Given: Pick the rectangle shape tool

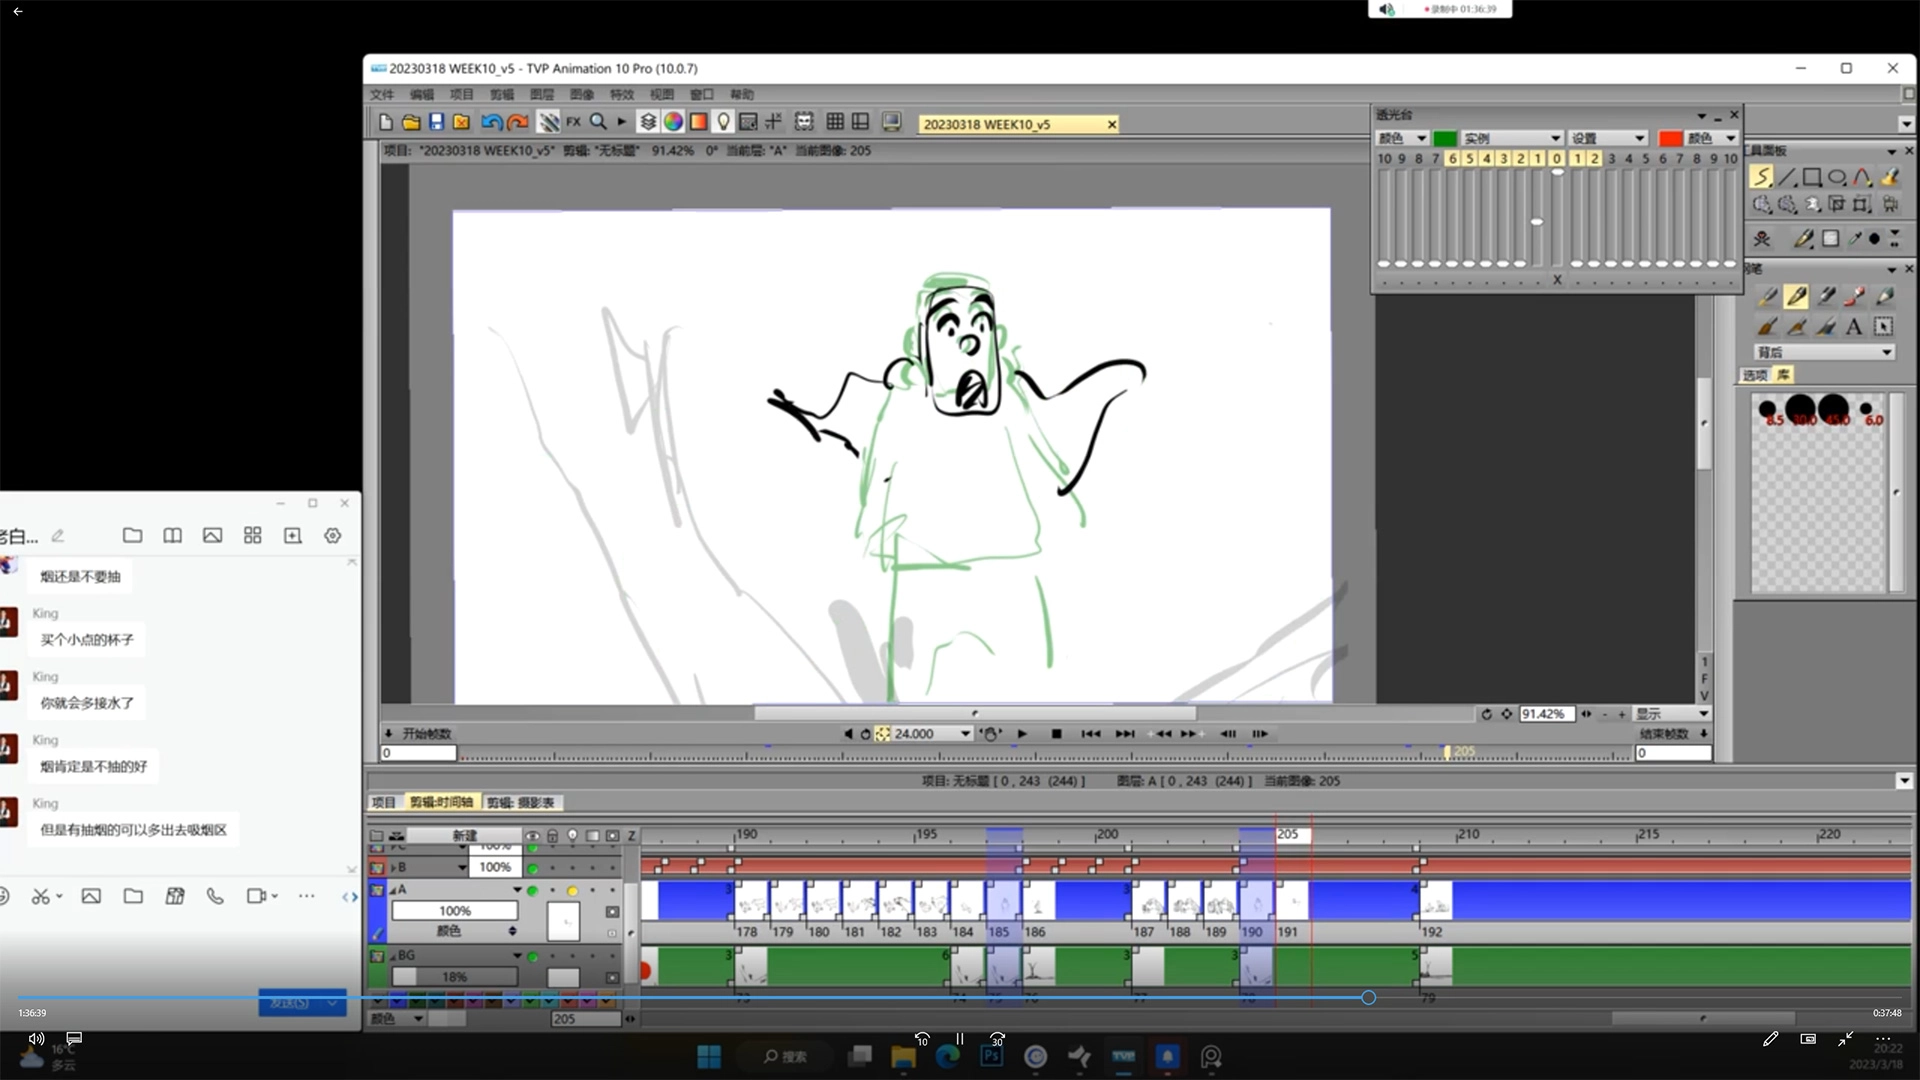Looking at the screenshot, I should pos(1812,177).
